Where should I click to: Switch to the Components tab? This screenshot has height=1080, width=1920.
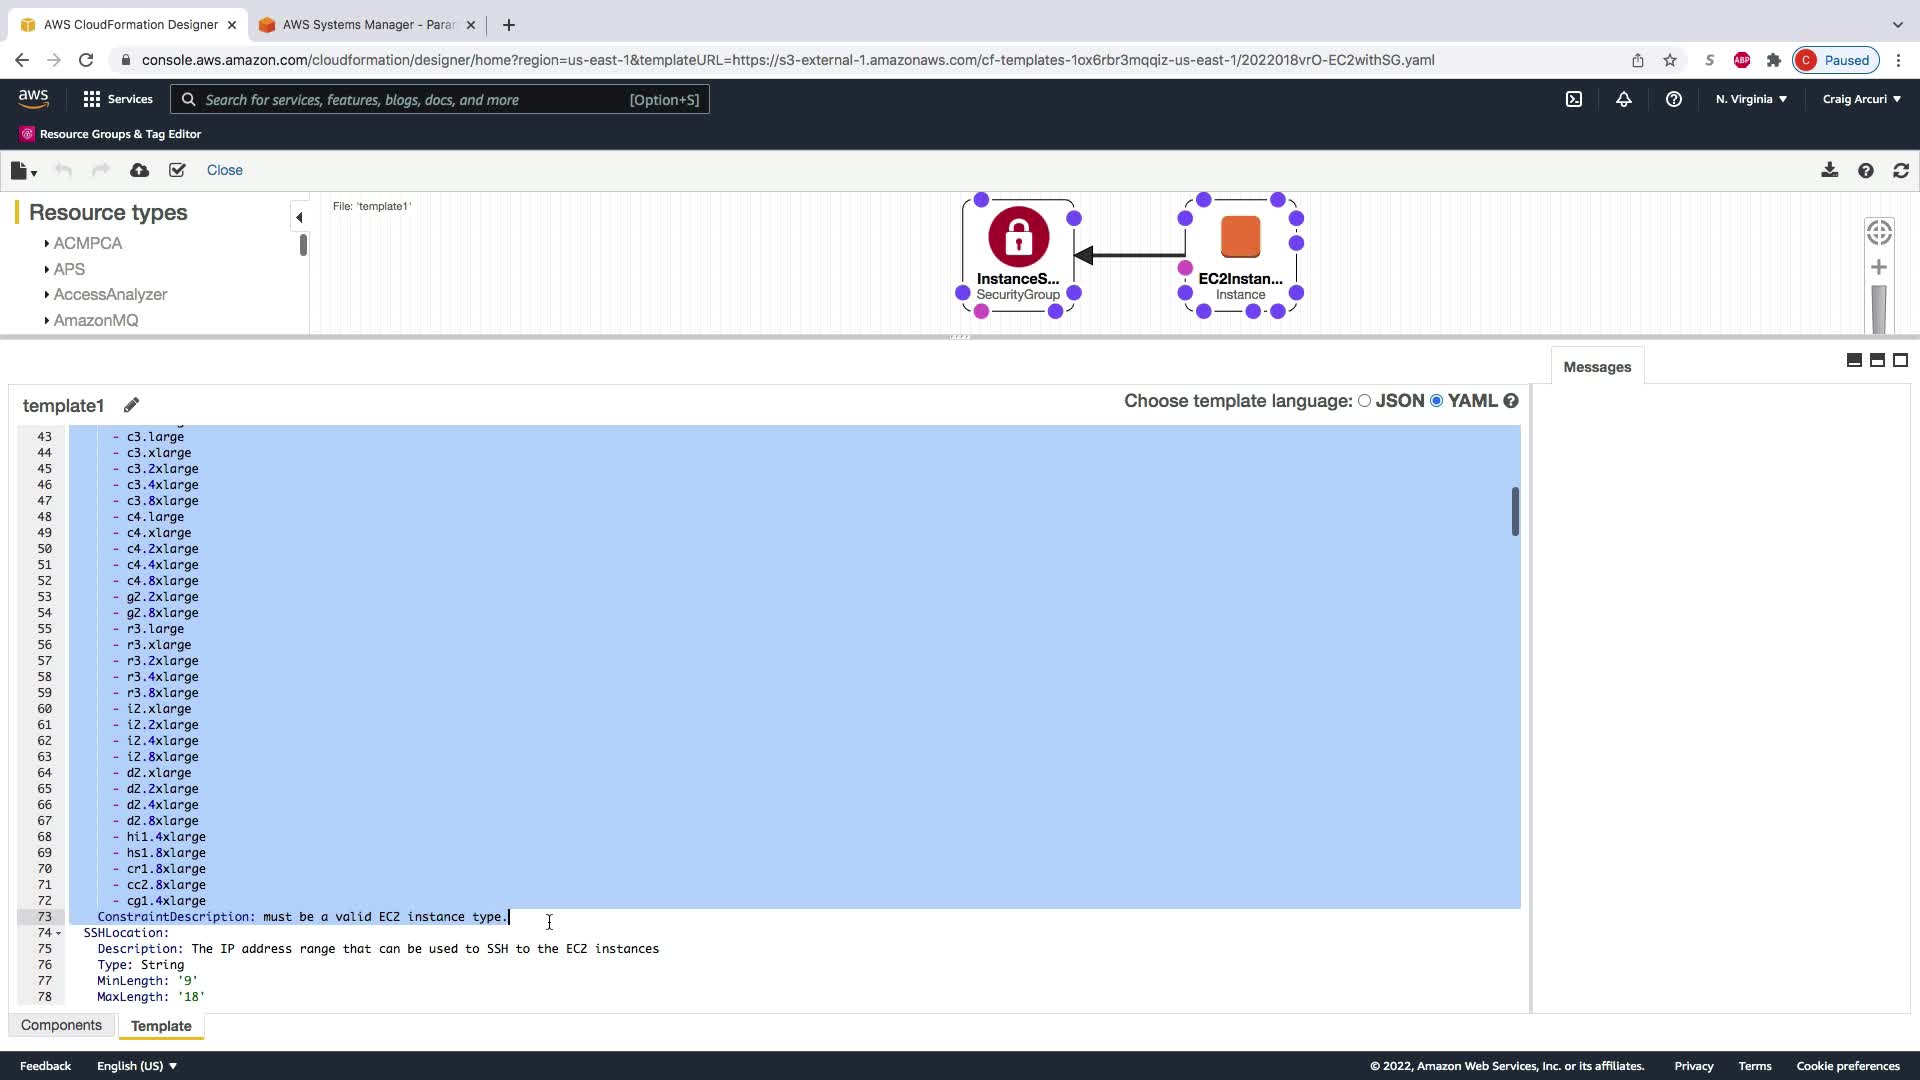coord(61,1025)
